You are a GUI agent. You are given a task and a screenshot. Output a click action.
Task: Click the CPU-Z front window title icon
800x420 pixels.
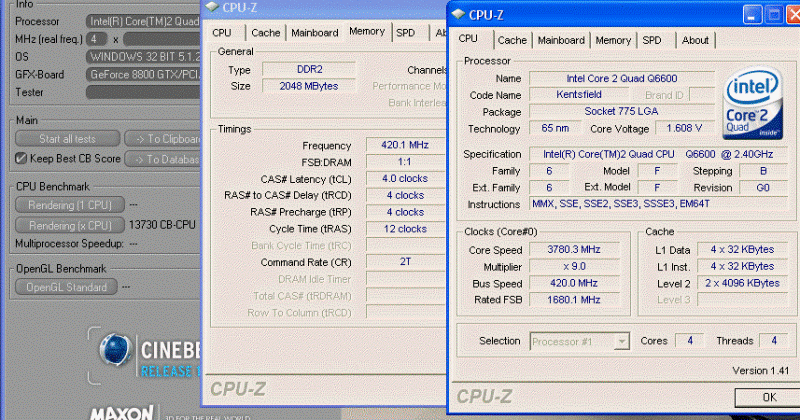click(x=459, y=15)
